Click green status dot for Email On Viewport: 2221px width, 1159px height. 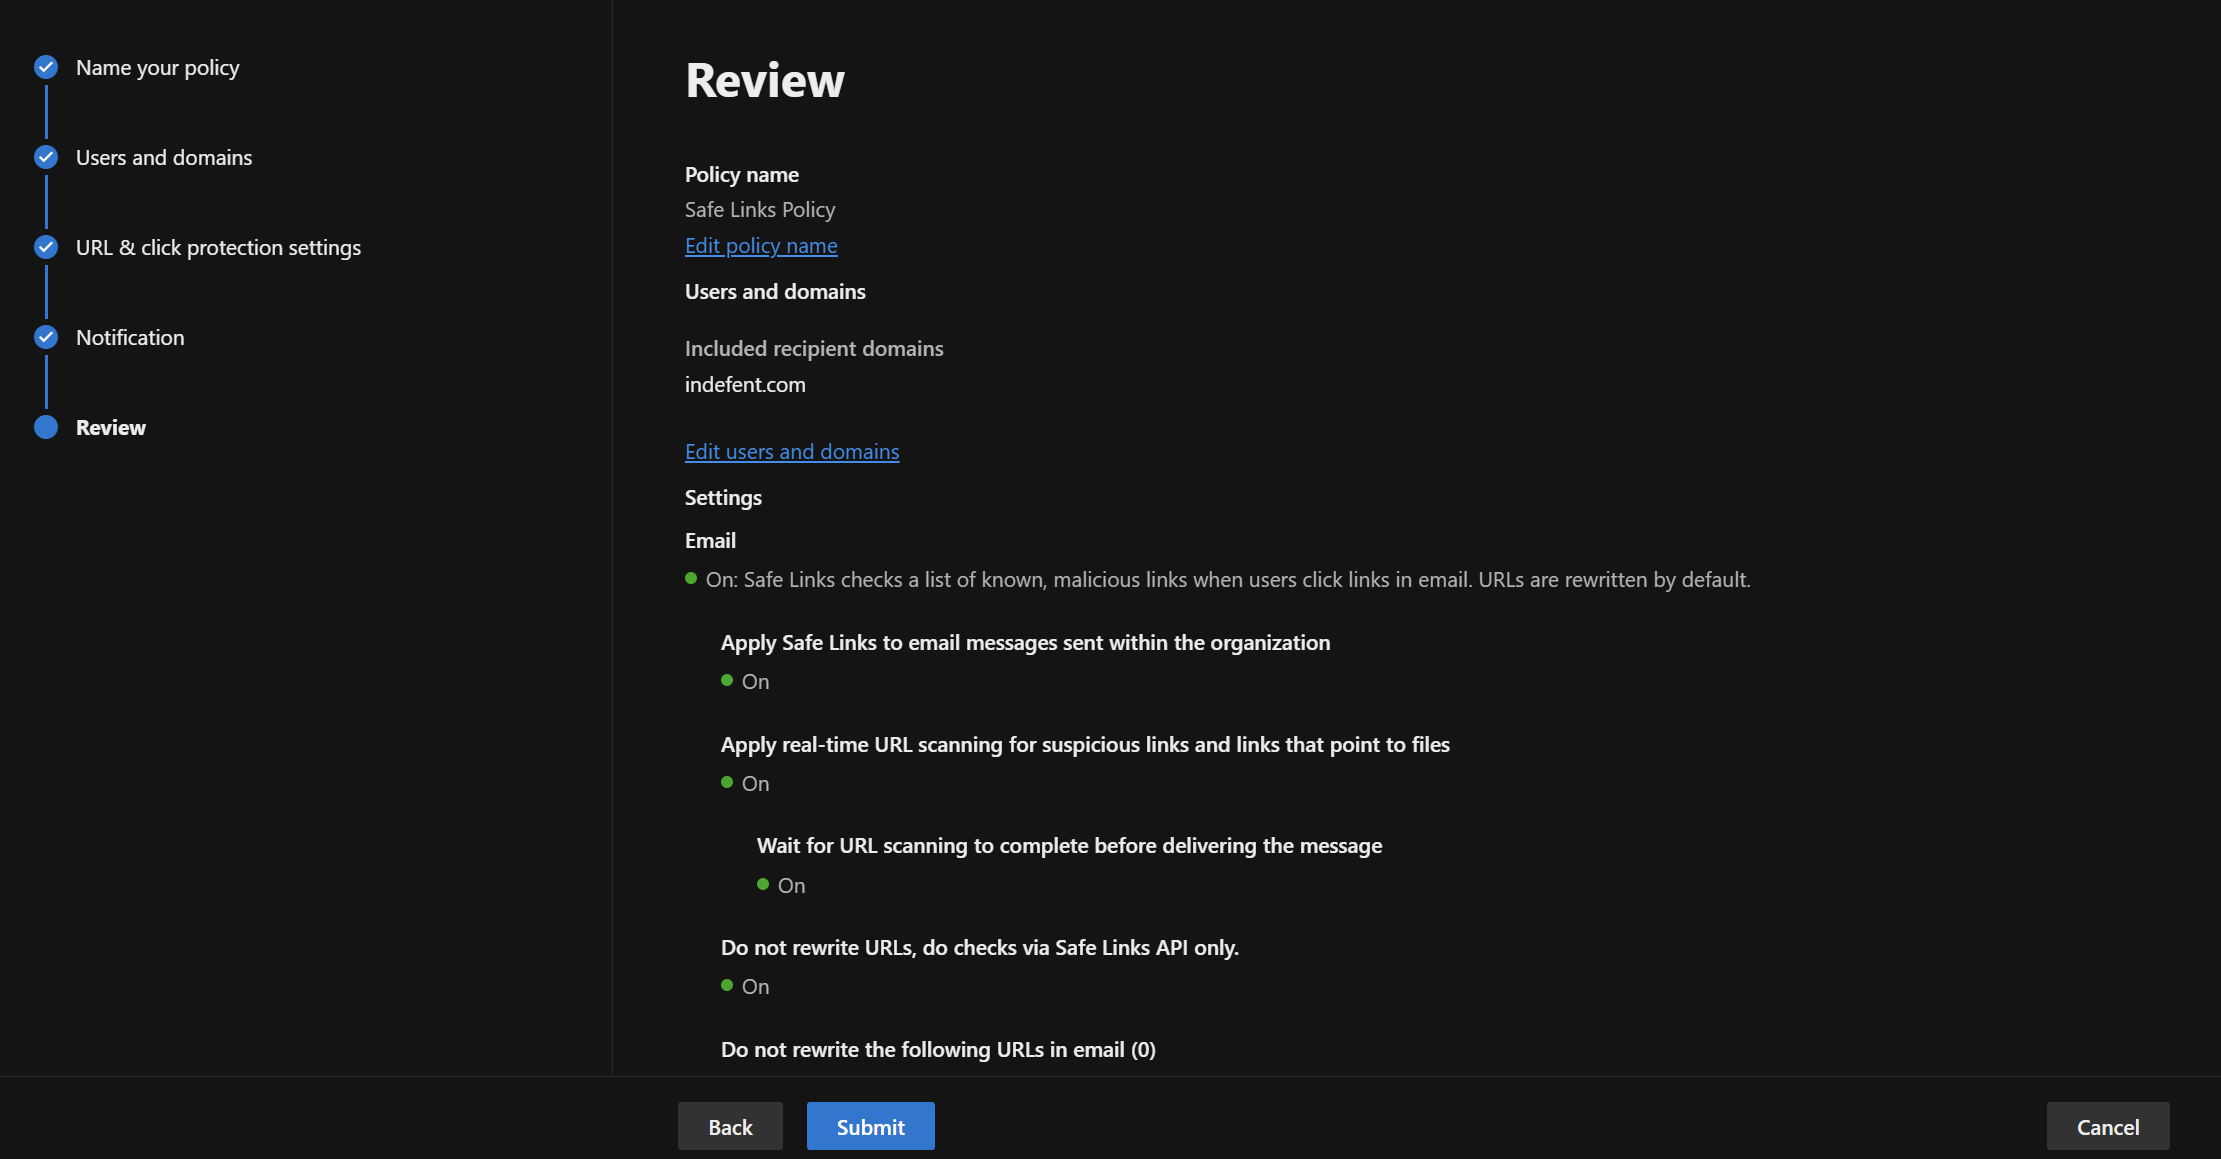coord(691,579)
